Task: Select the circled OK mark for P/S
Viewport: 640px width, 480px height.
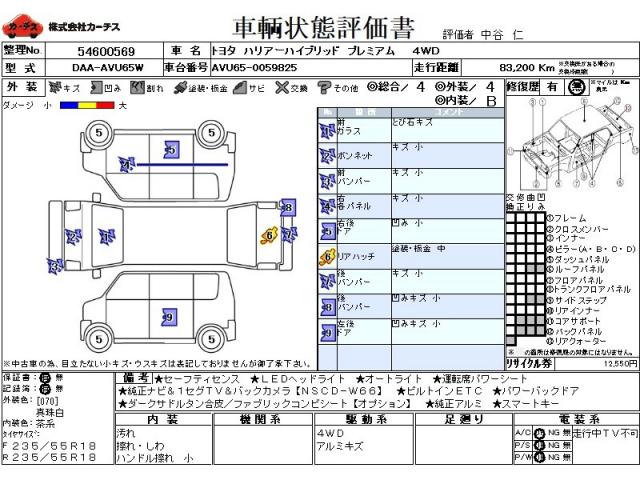Action: [539, 445]
